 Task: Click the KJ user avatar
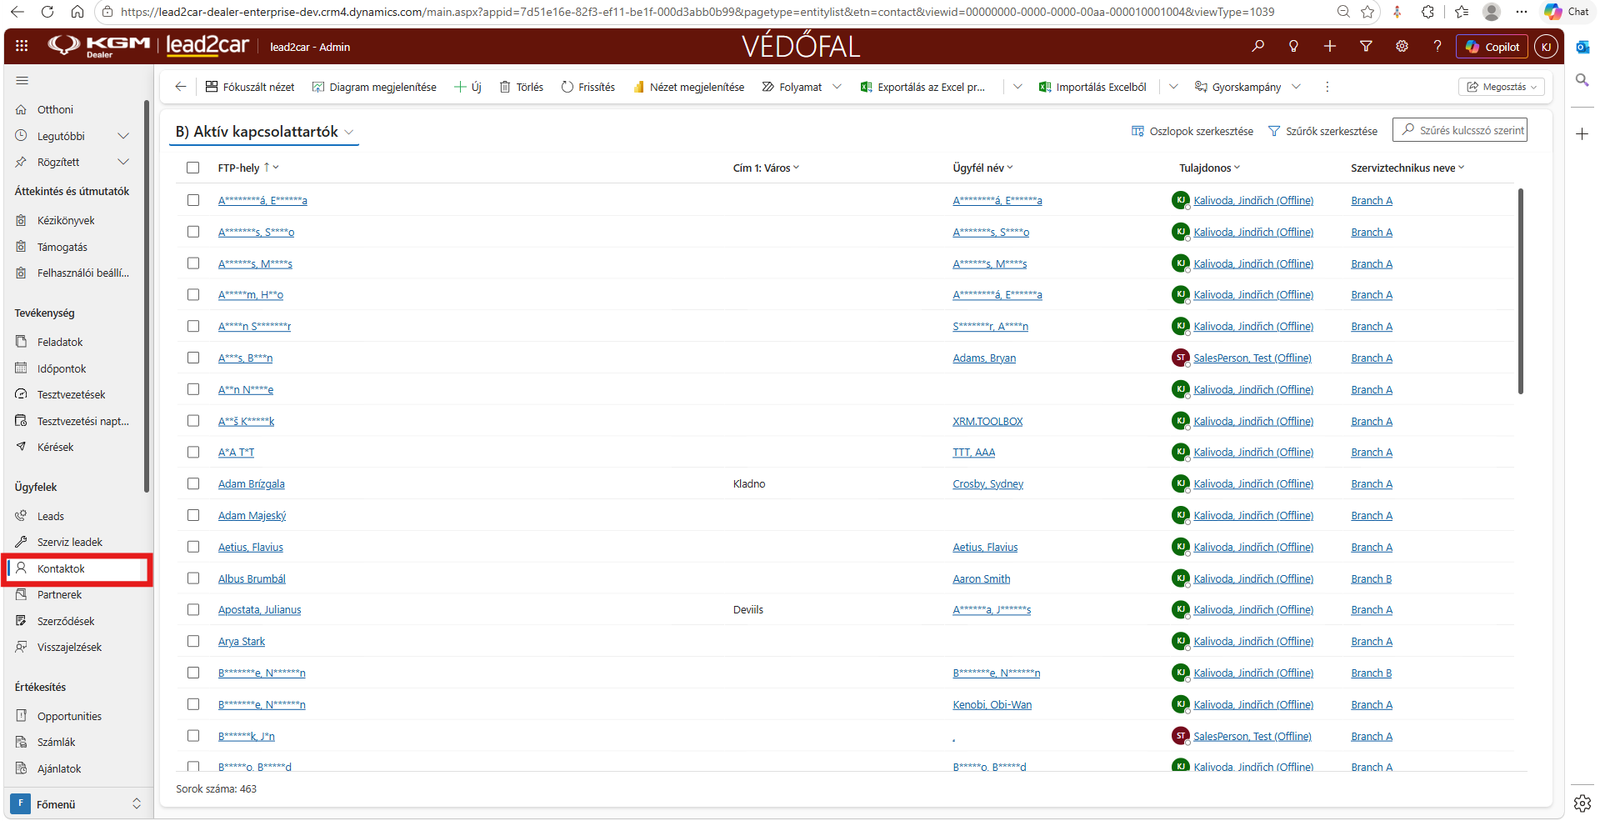(1546, 46)
